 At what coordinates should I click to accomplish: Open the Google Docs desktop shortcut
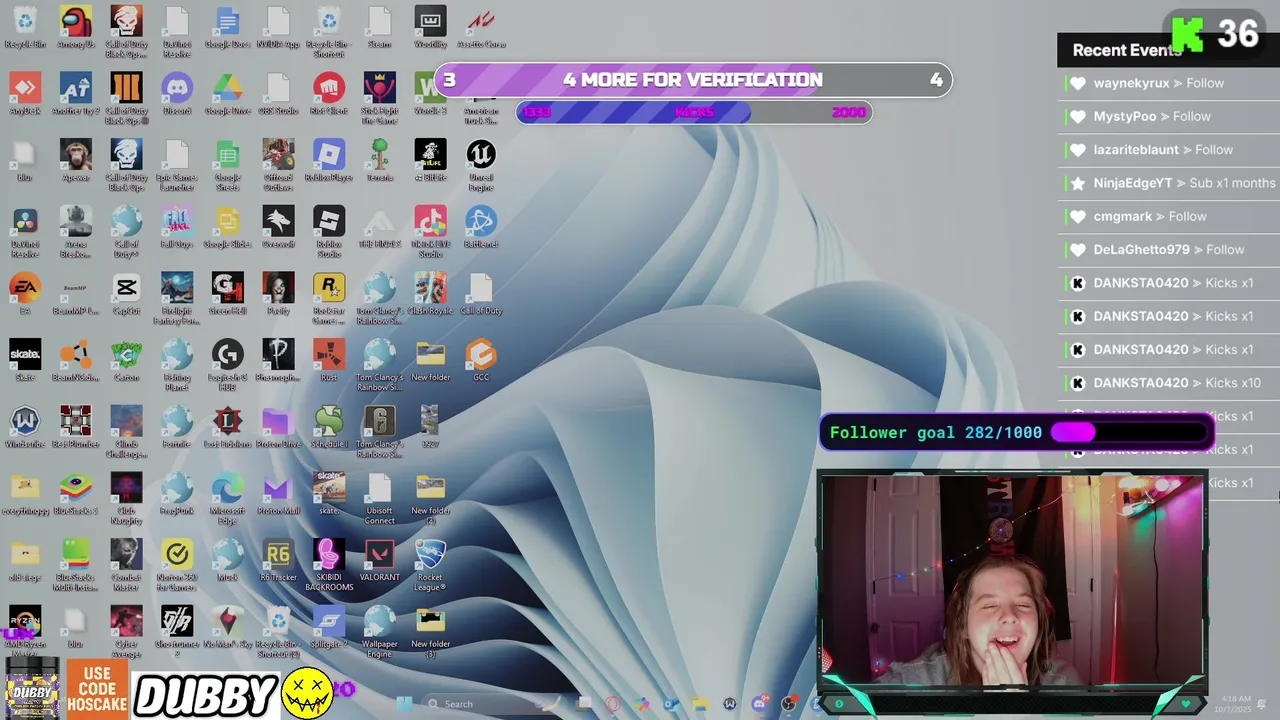pyautogui.click(x=228, y=27)
